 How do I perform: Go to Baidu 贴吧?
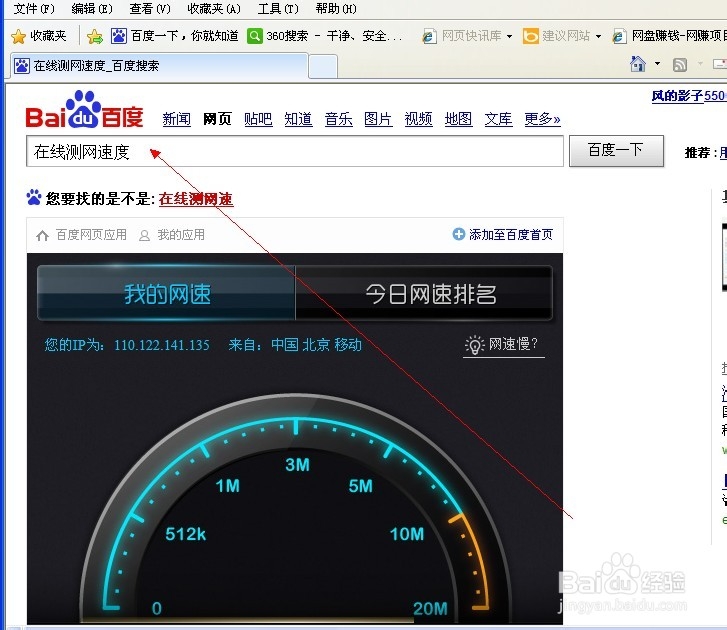258,119
